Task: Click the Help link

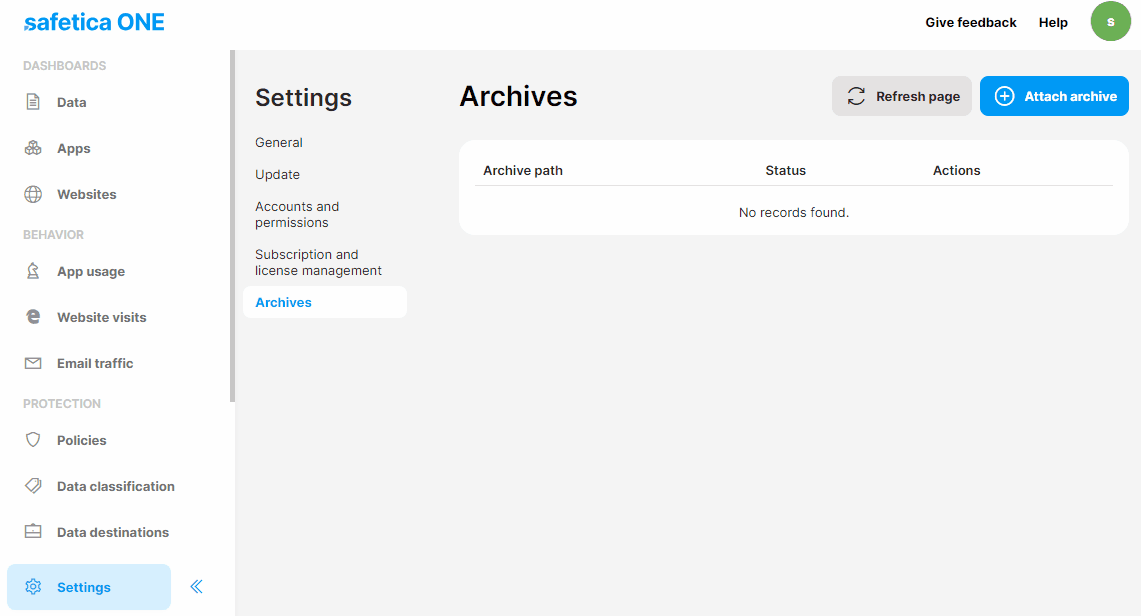Action: click(x=1052, y=21)
